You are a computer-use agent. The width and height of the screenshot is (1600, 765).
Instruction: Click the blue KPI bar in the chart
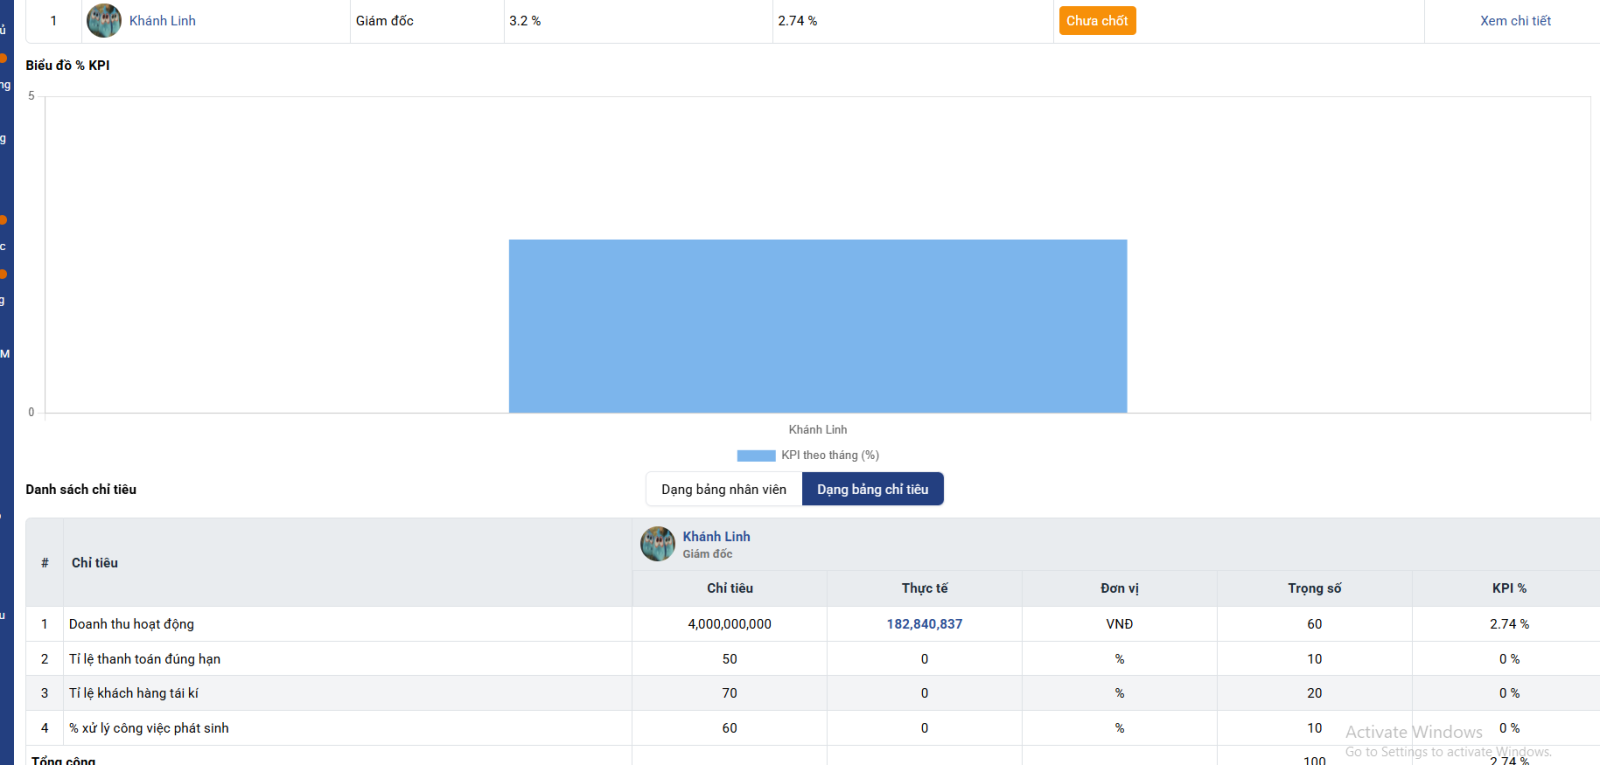coord(817,326)
